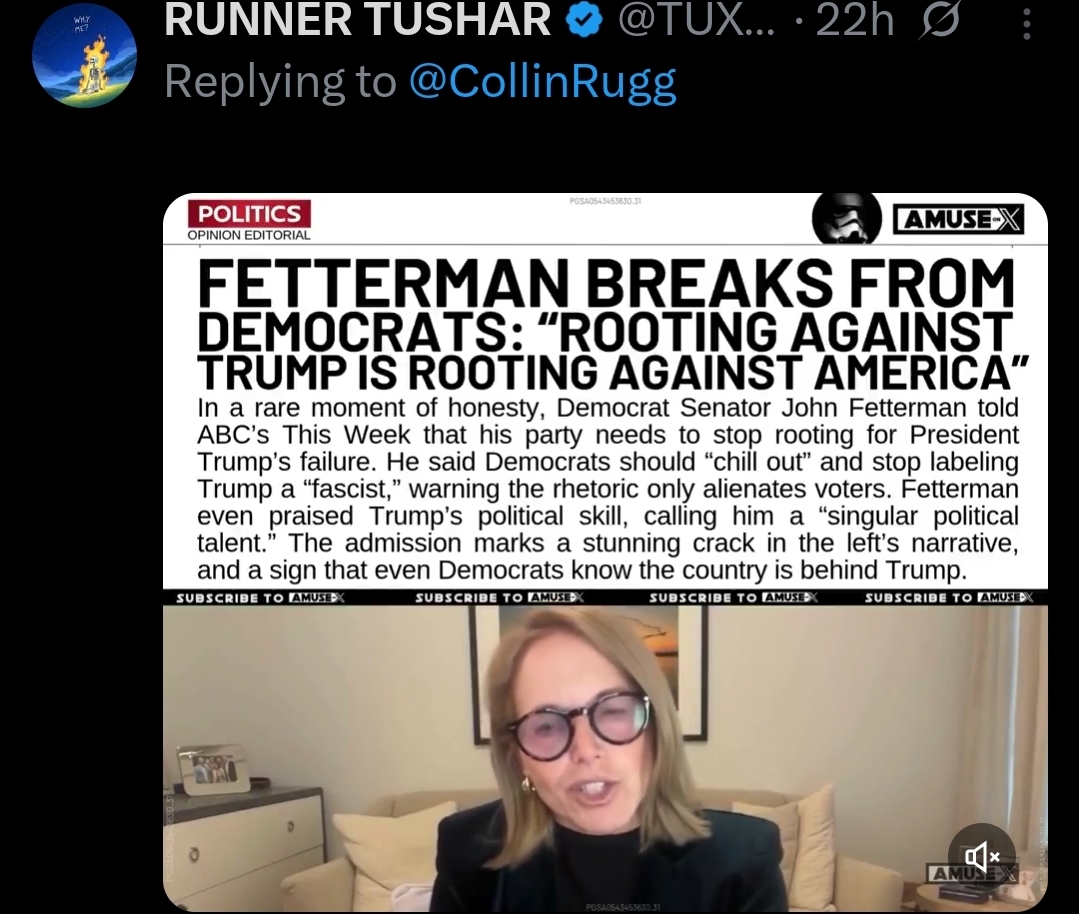
Task: Click the red POLITICS label
Action: (x=249, y=213)
